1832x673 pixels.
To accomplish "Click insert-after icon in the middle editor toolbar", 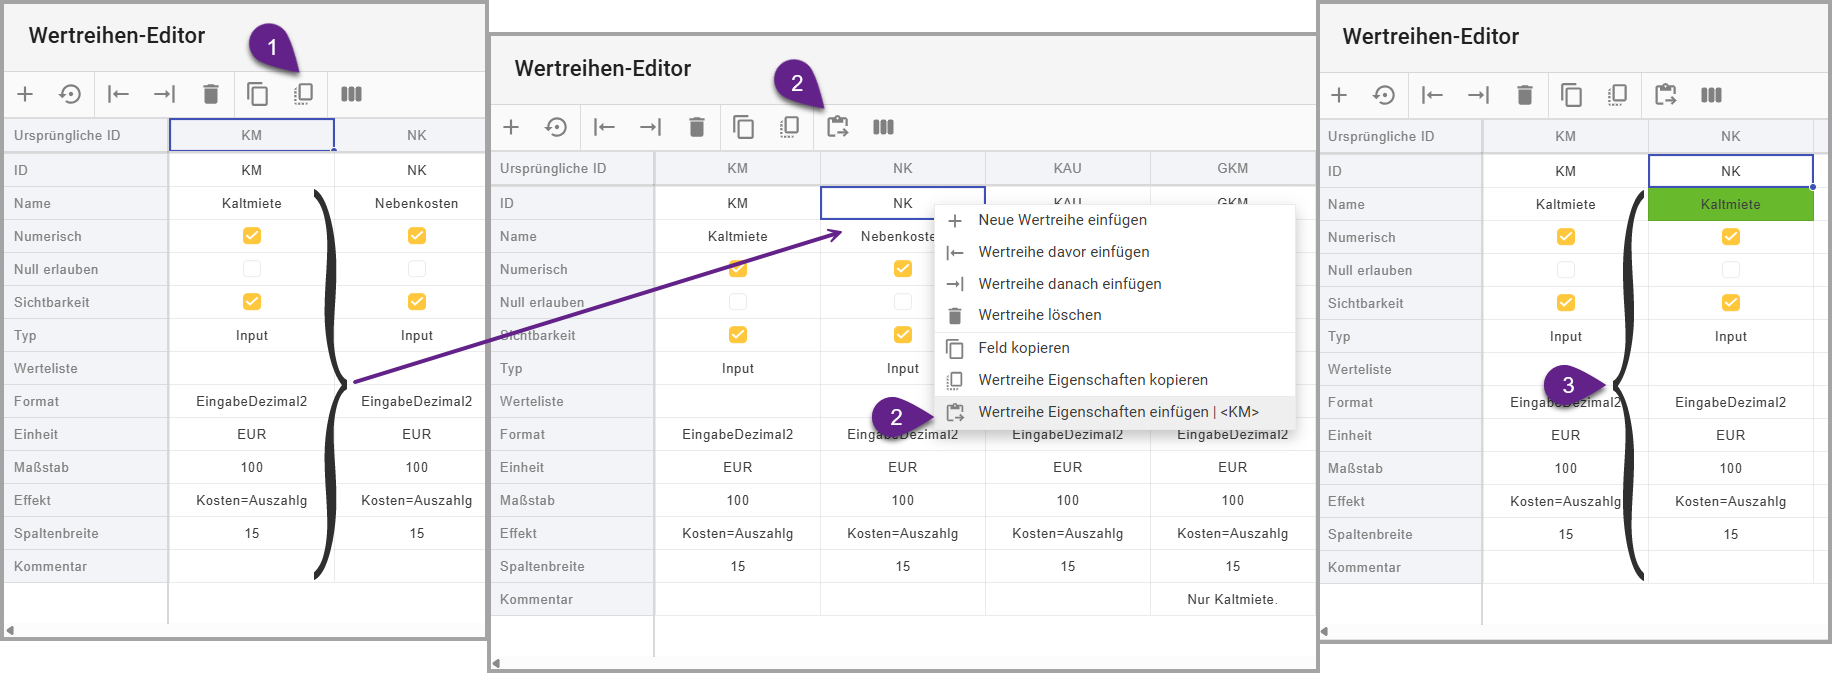I will [650, 127].
